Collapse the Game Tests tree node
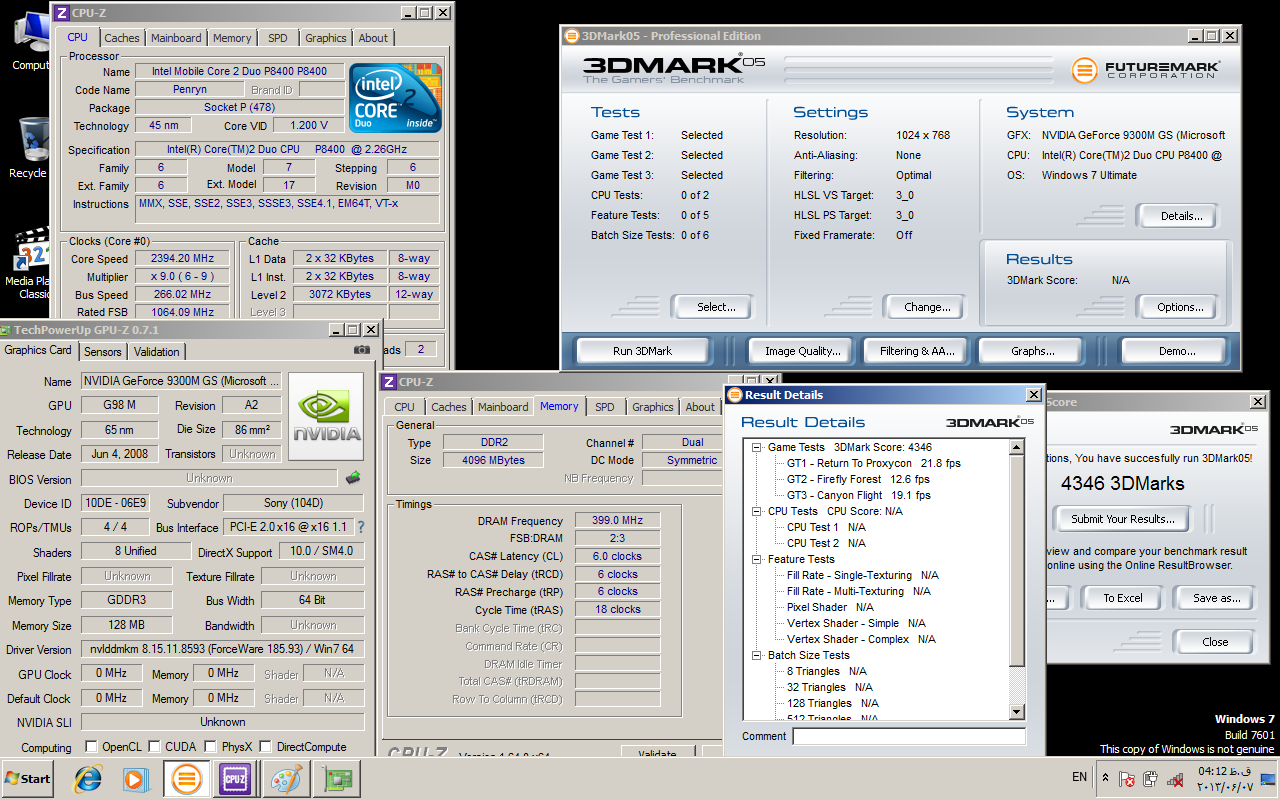This screenshot has height=800, width=1280. click(x=757, y=447)
